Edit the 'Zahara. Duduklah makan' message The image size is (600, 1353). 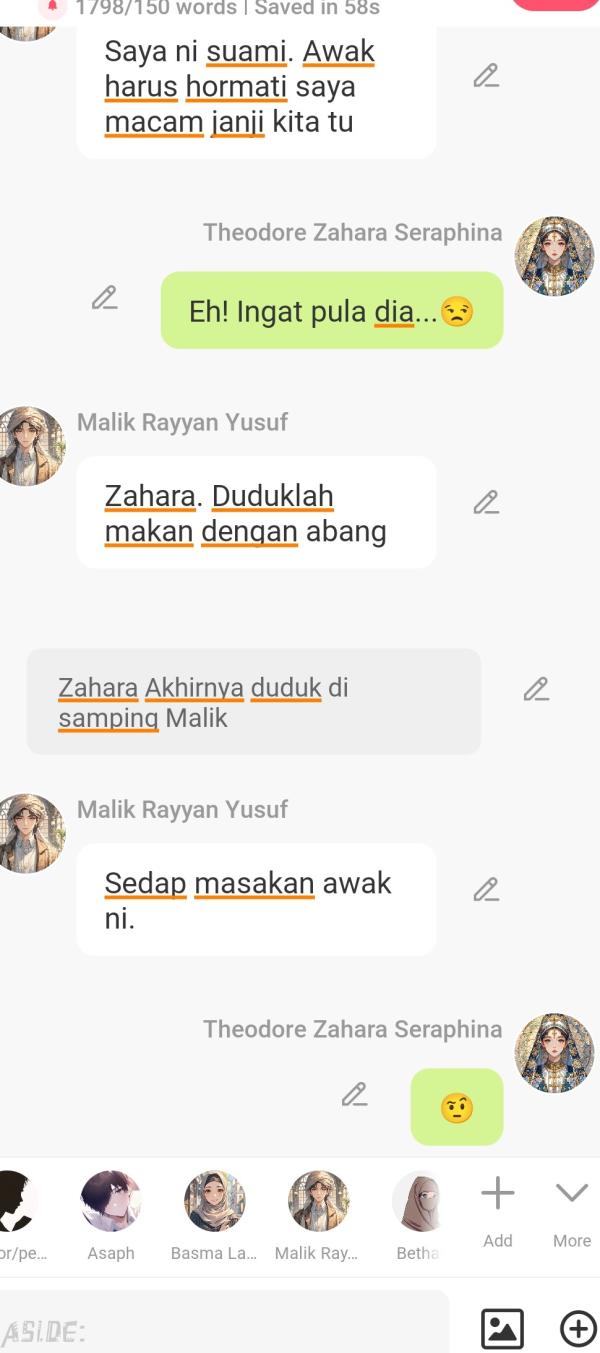[x=486, y=502]
